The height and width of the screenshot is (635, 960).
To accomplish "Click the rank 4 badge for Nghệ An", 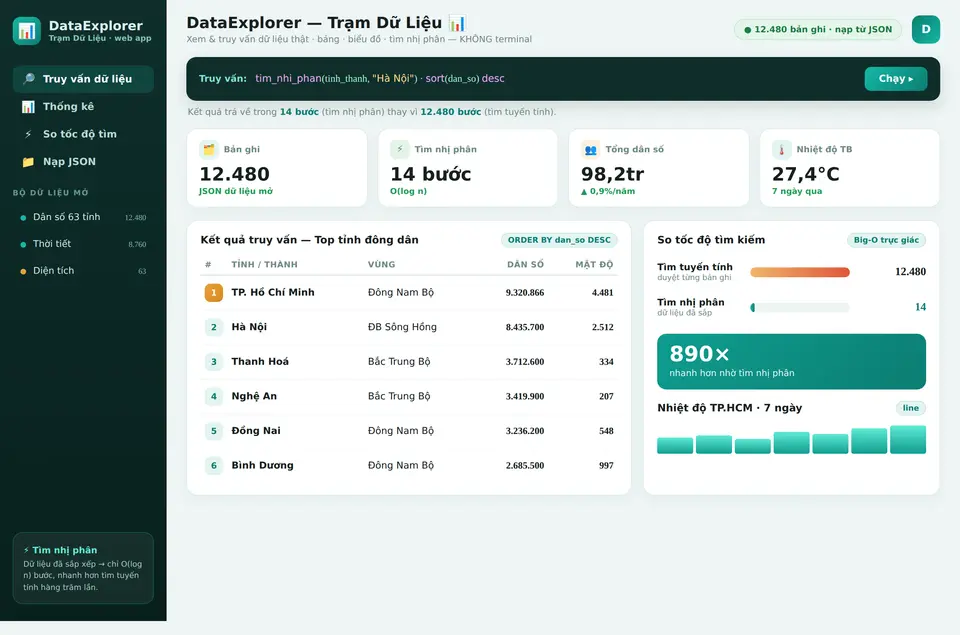I will pos(214,396).
